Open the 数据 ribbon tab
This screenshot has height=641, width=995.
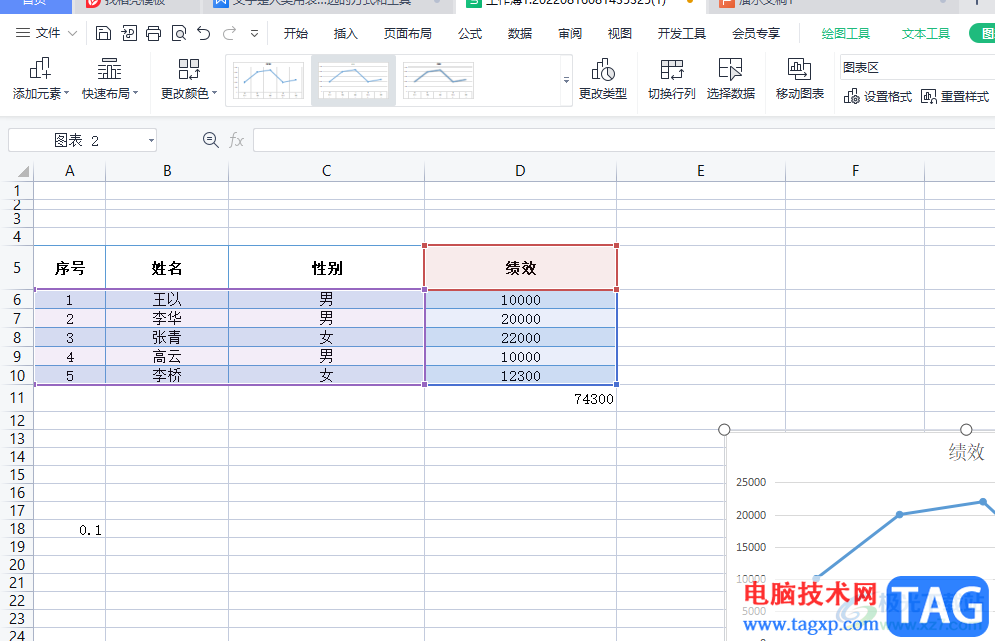520,34
